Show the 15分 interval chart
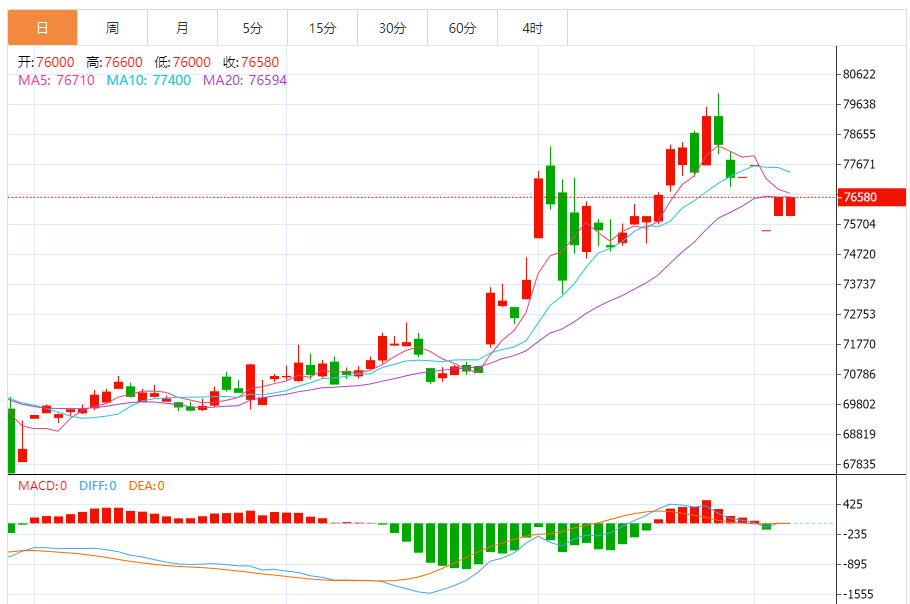This screenshot has height=604, width=910. tap(322, 28)
